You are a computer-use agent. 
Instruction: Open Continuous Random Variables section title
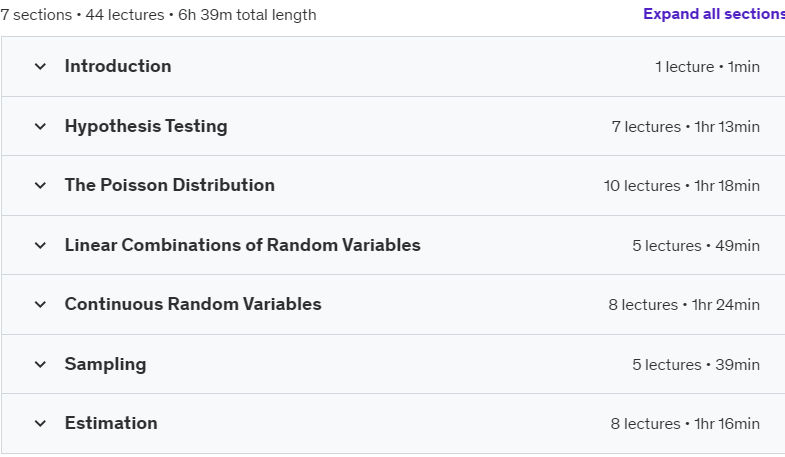pos(193,304)
